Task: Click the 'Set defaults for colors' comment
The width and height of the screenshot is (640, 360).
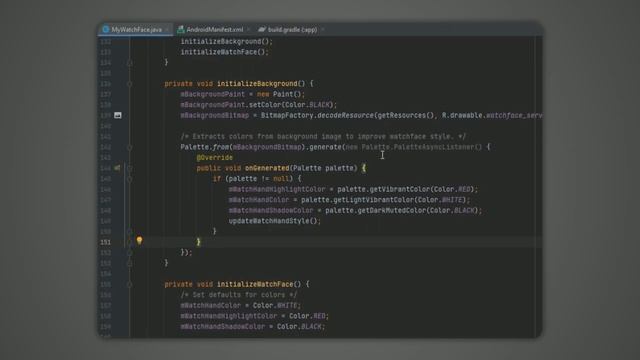Action: (x=239, y=295)
